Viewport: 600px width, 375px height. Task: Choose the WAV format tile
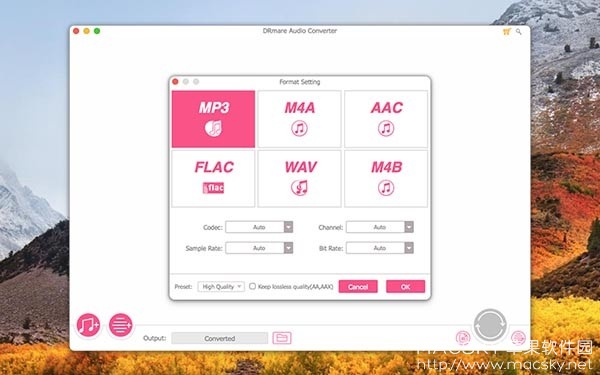coord(299,178)
